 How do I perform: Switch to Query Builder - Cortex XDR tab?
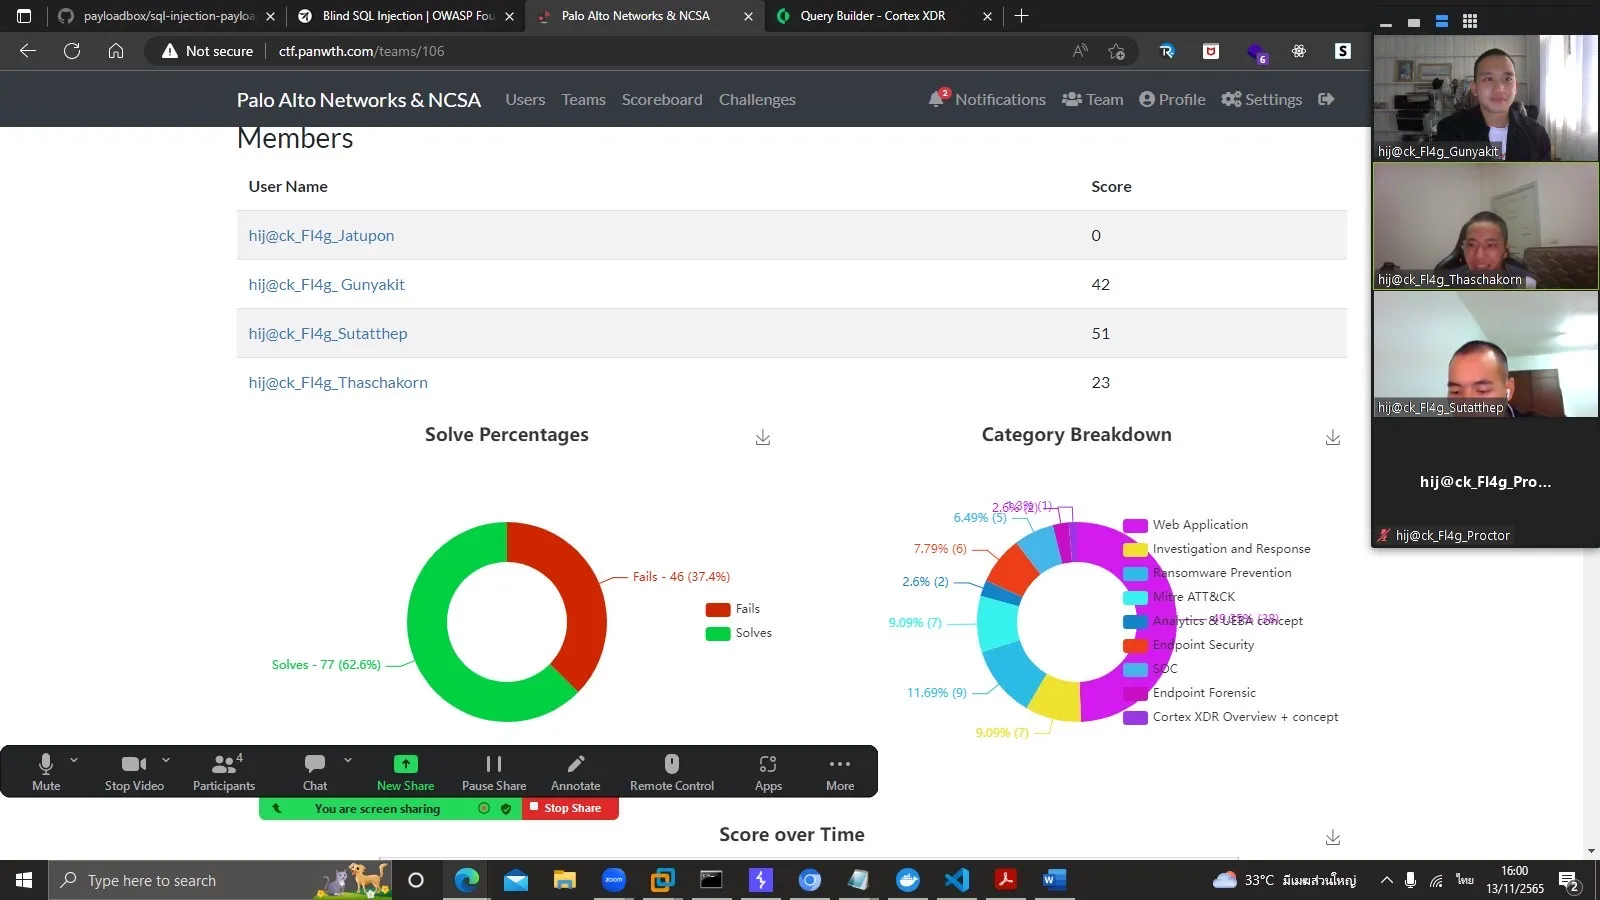(x=884, y=16)
